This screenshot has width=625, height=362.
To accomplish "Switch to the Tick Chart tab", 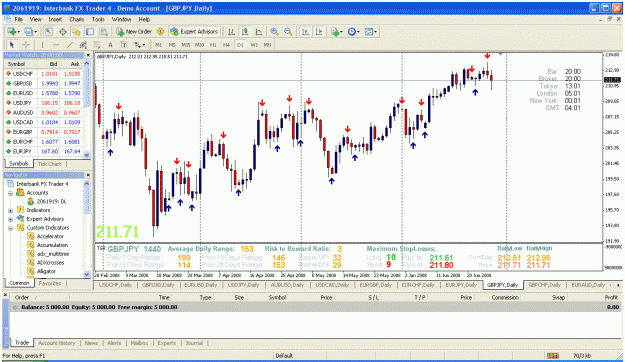I will 49,164.
